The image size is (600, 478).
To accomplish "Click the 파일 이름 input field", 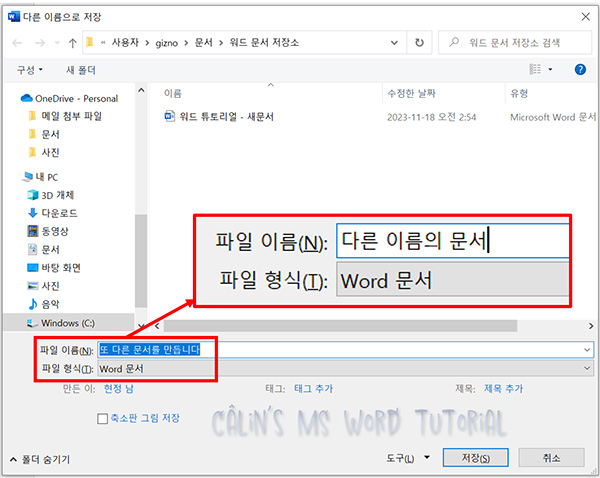I will tap(345, 350).
